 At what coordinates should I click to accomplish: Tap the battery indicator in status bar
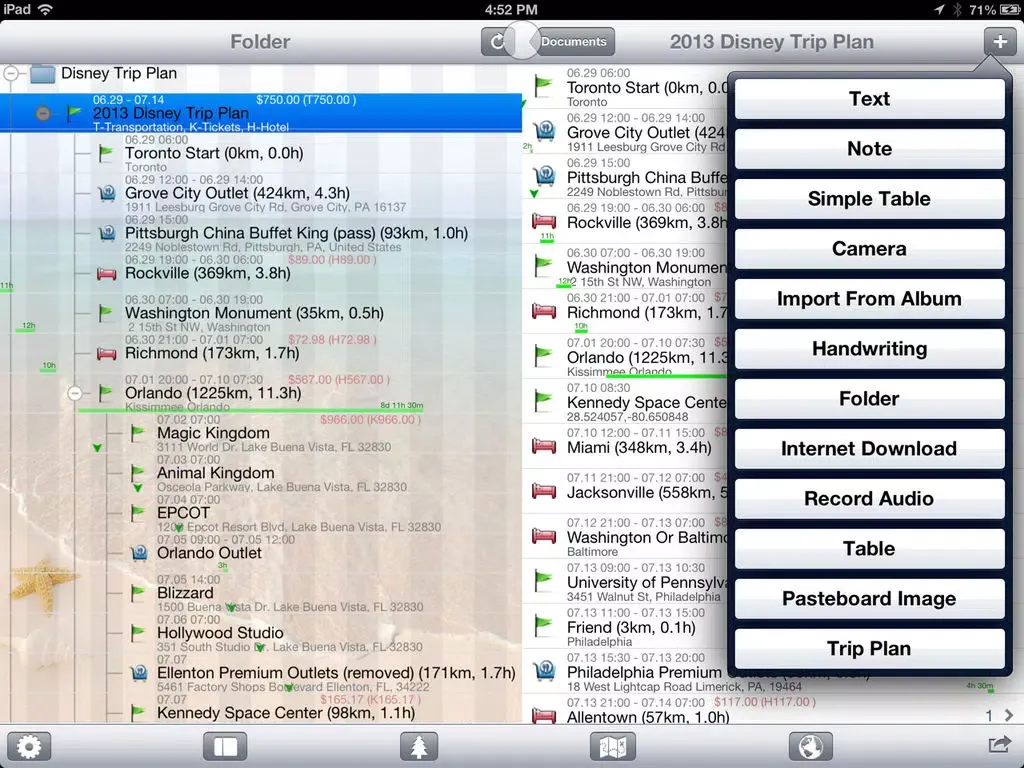point(1009,10)
